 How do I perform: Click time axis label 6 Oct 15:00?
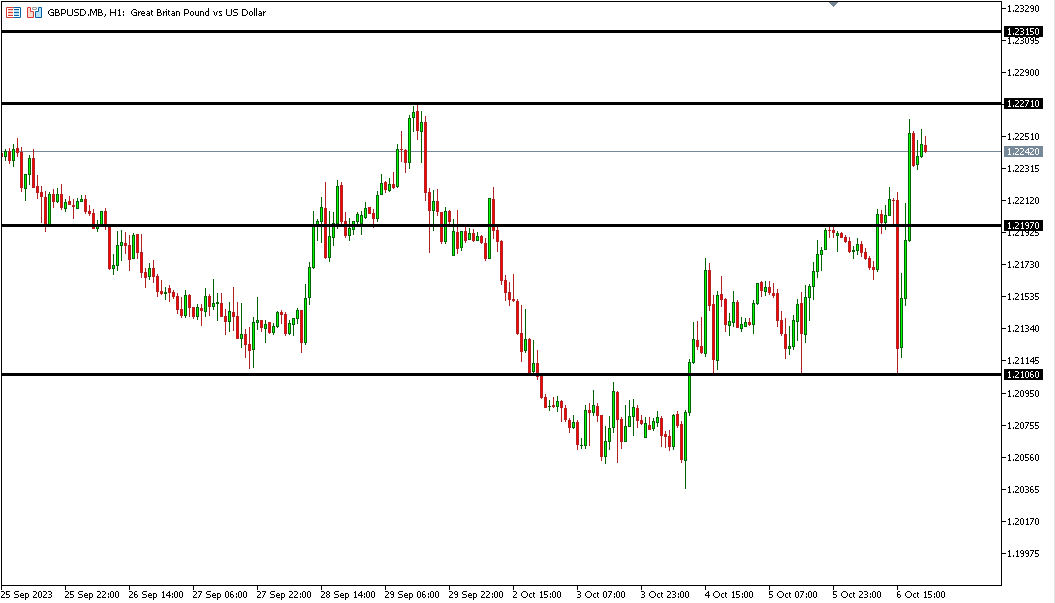(920, 595)
